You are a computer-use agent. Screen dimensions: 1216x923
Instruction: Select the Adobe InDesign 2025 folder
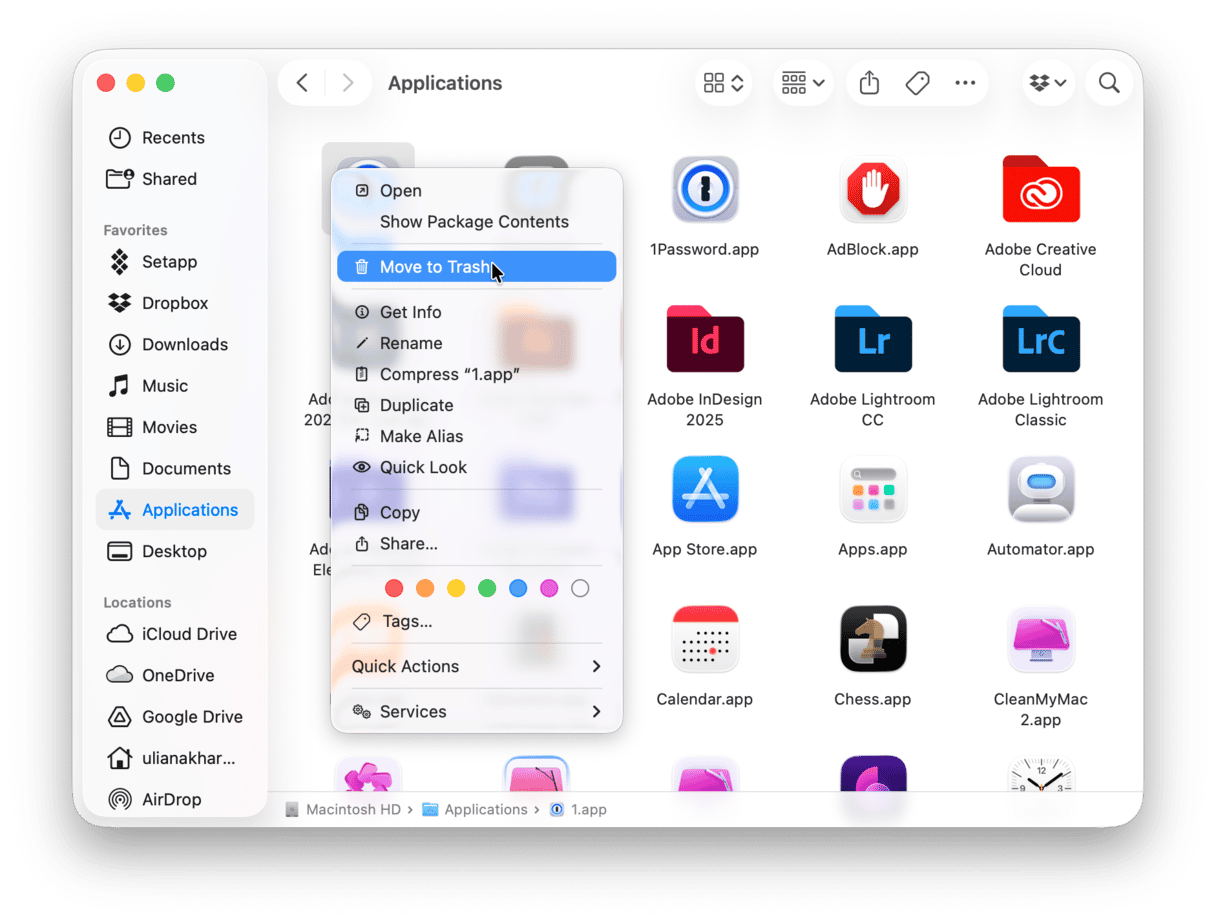pyautogui.click(x=705, y=339)
